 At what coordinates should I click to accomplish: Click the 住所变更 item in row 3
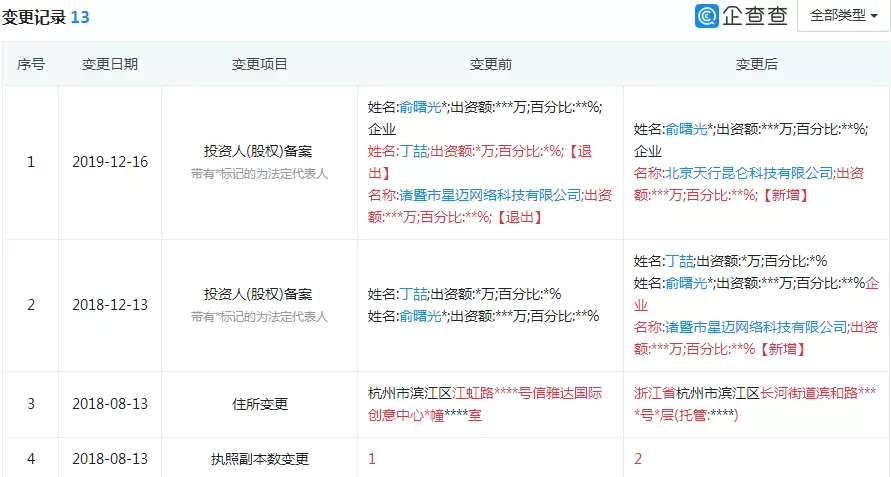(260, 404)
